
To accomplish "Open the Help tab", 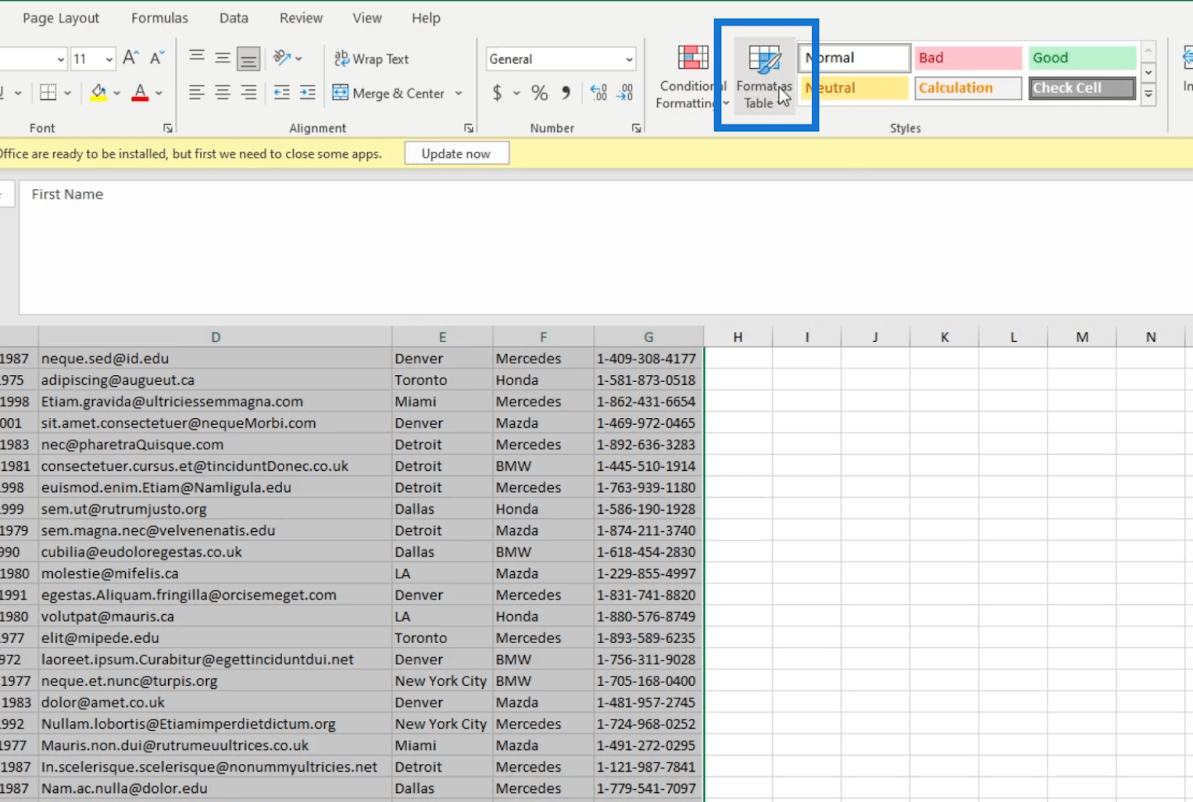I will [x=426, y=18].
